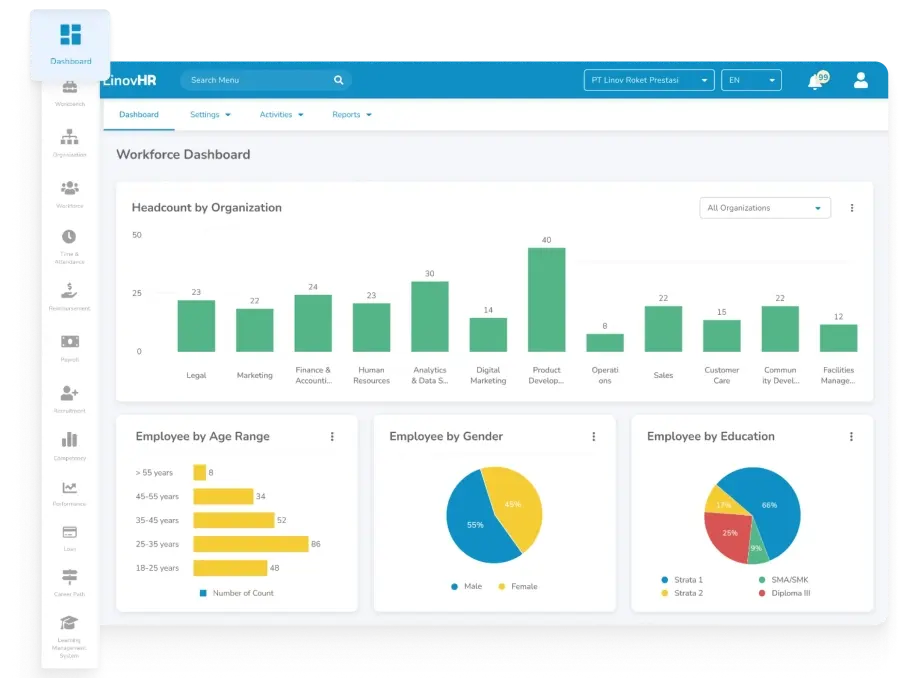Open the All Organizations dropdown
The width and height of the screenshot is (900, 678).
(764, 207)
